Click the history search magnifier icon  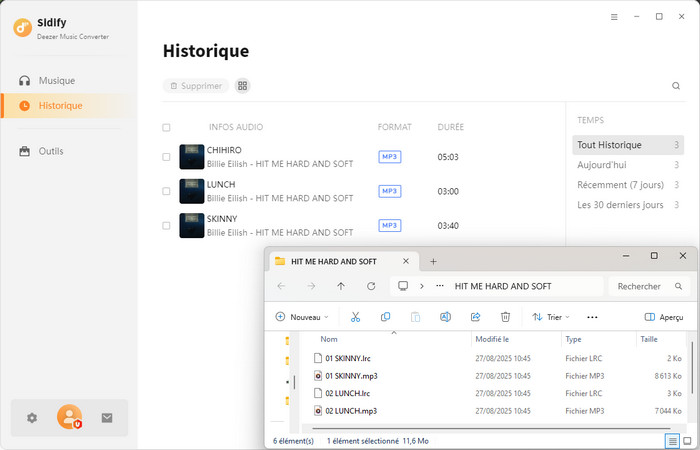[676, 86]
